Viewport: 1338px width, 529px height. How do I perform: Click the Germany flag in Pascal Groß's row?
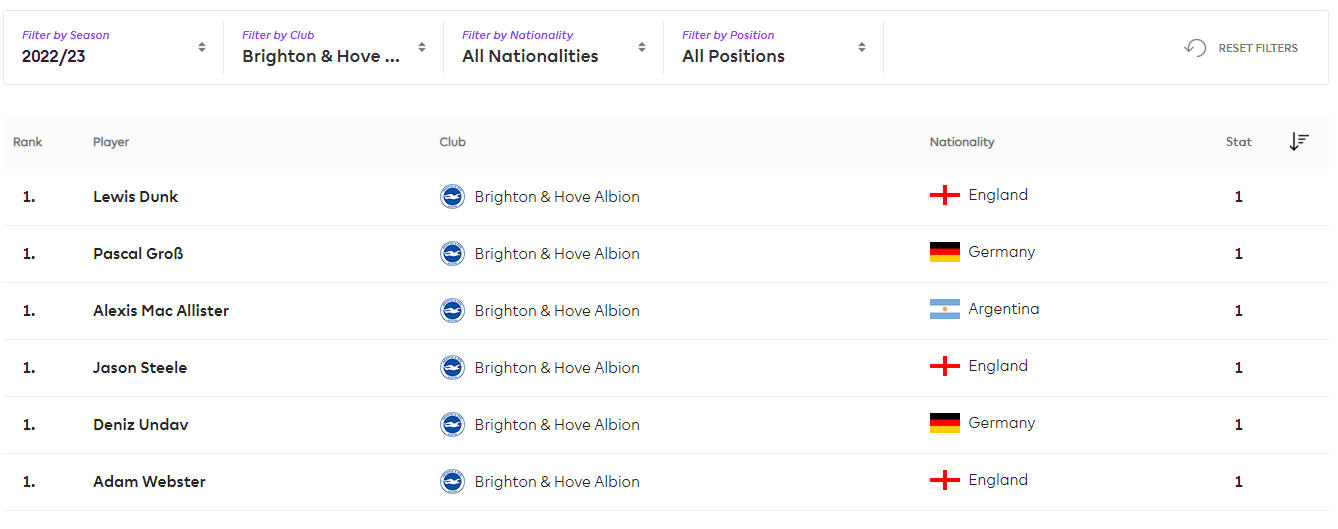coord(944,253)
